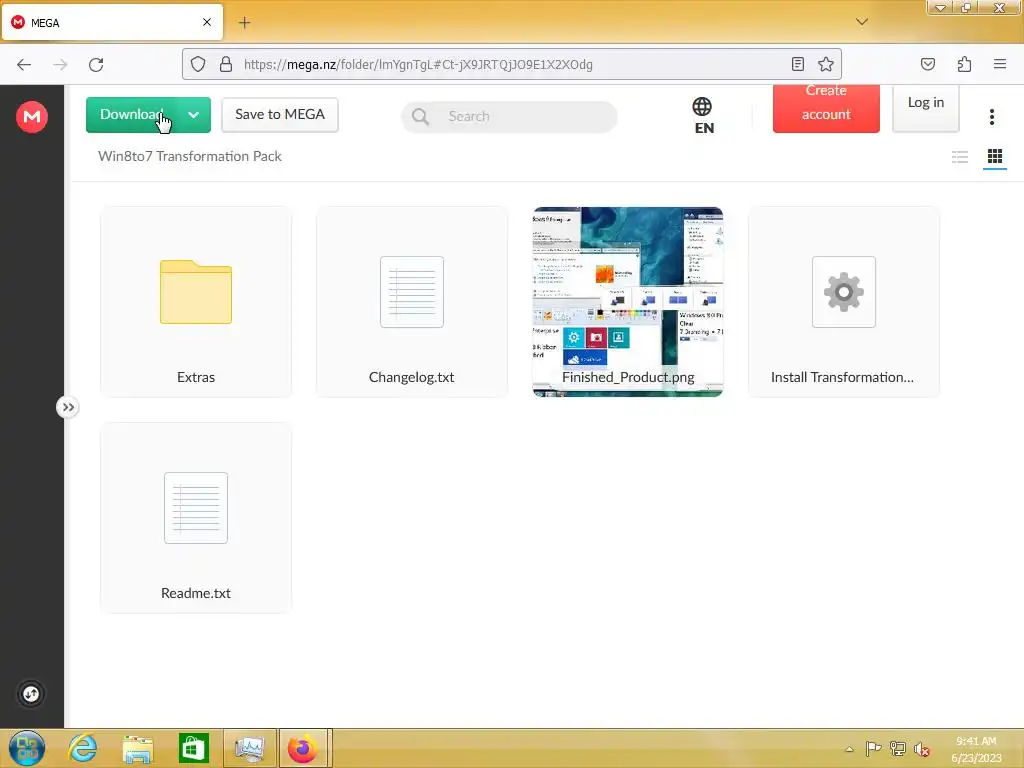Select the MEGA browser tab
The width and height of the screenshot is (1024, 768).
(x=112, y=23)
